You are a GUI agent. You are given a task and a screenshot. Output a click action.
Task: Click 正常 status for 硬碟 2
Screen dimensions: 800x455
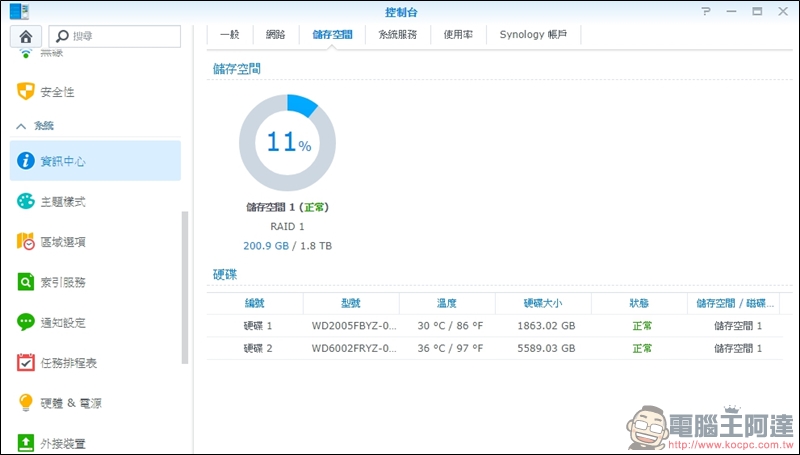pos(642,348)
